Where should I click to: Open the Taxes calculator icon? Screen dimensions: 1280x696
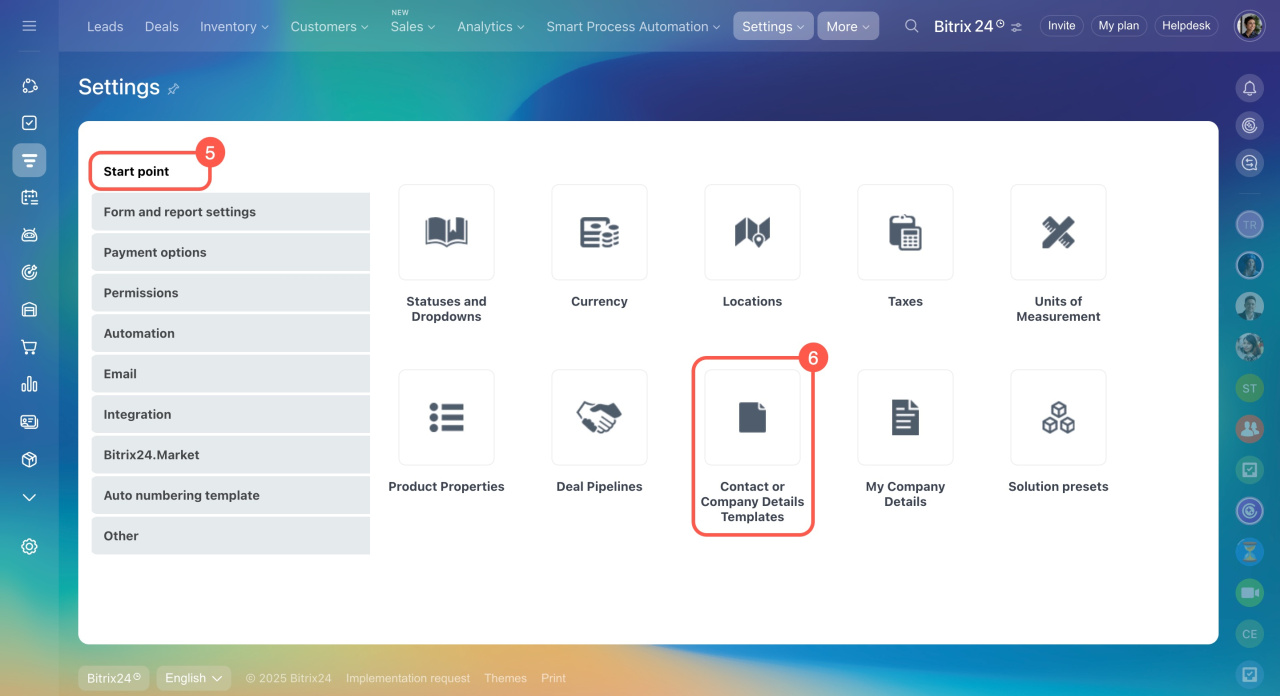pyautogui.click(x=905, y=232)
